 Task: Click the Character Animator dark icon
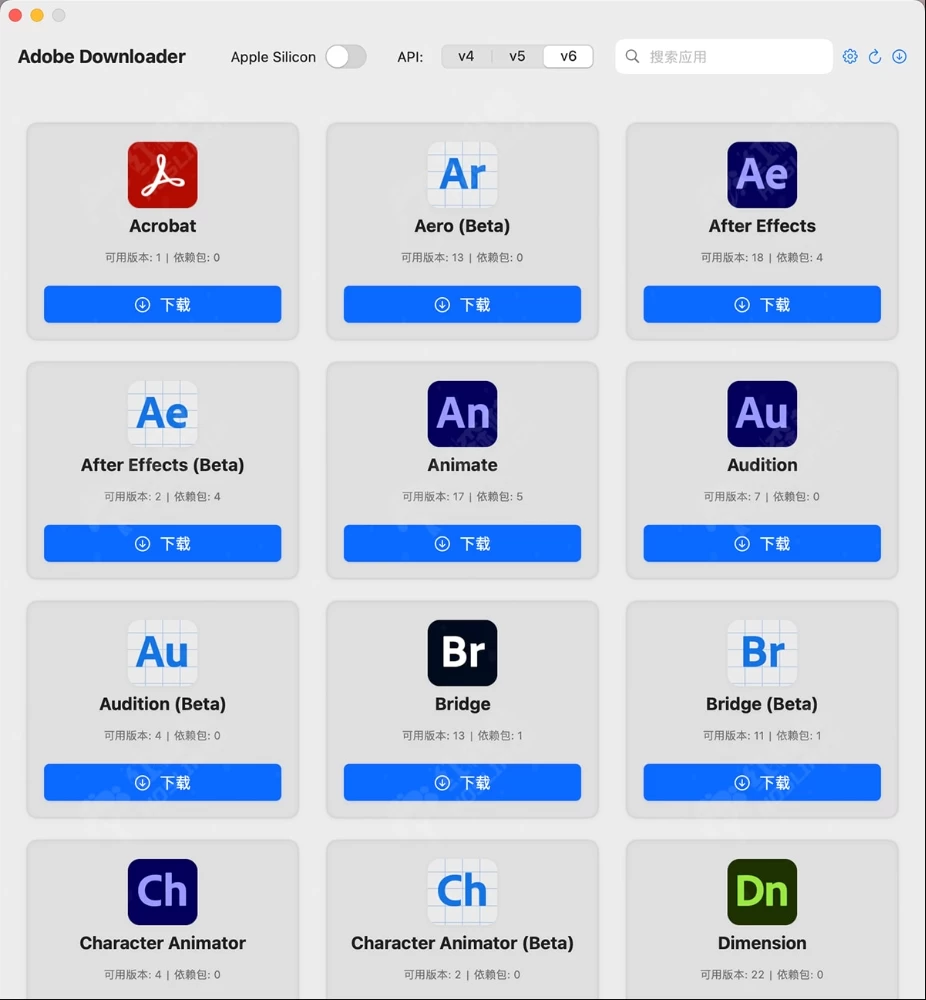163,892
